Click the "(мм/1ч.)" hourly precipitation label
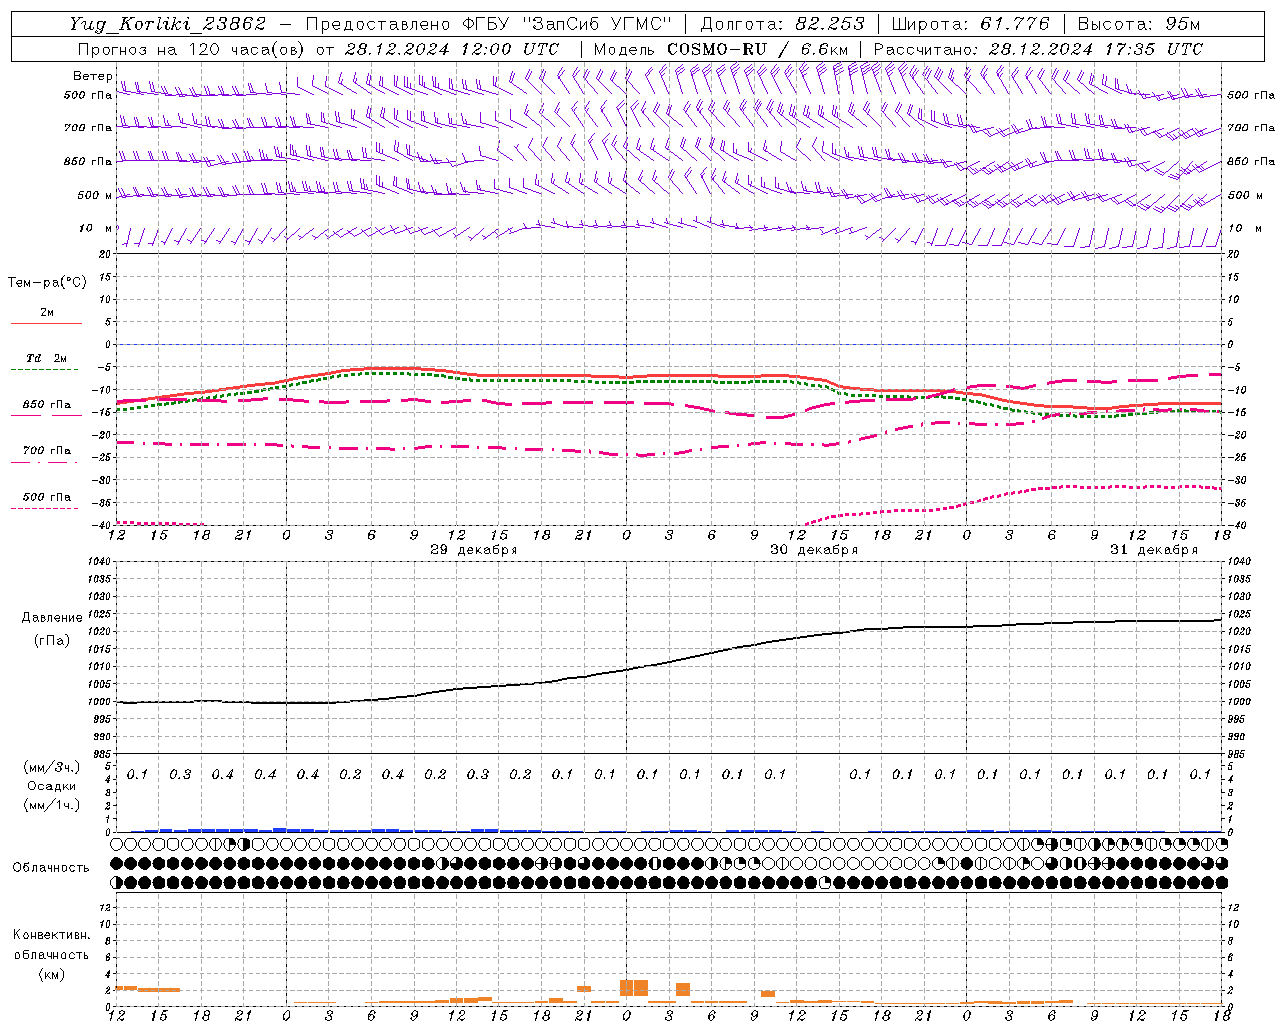 click(52, 805)
